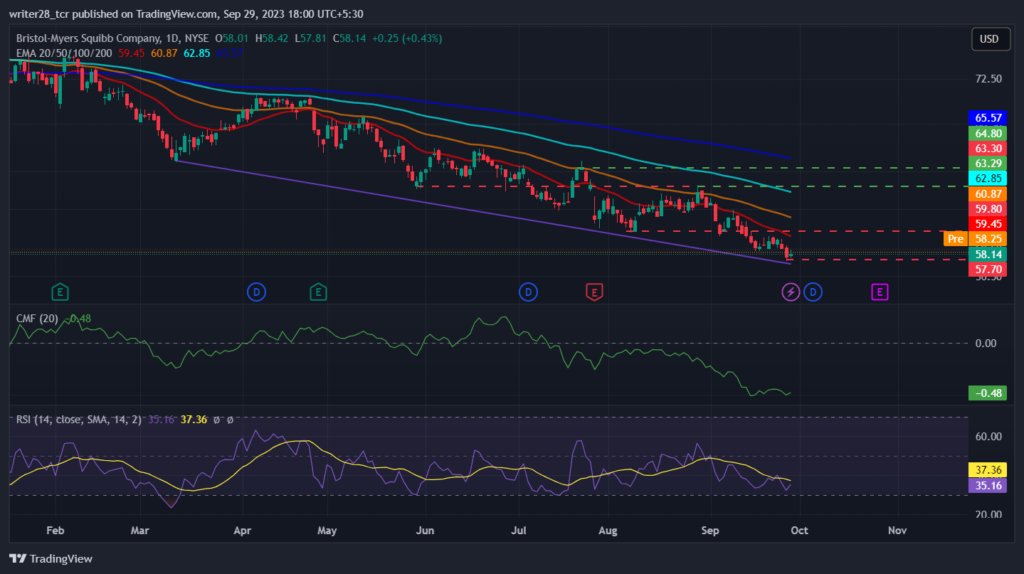This screenshot has height=574, width=1024.
Task: Select the RSI (14, close, SMA, 14, 2) legend
Action: pyautogui.click(x=78, y=419)
